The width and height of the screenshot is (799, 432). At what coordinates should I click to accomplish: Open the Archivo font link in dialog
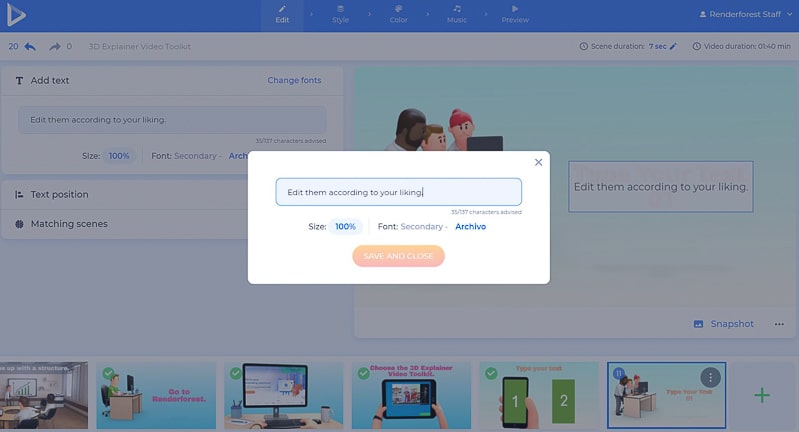click(x=470, y=227)
